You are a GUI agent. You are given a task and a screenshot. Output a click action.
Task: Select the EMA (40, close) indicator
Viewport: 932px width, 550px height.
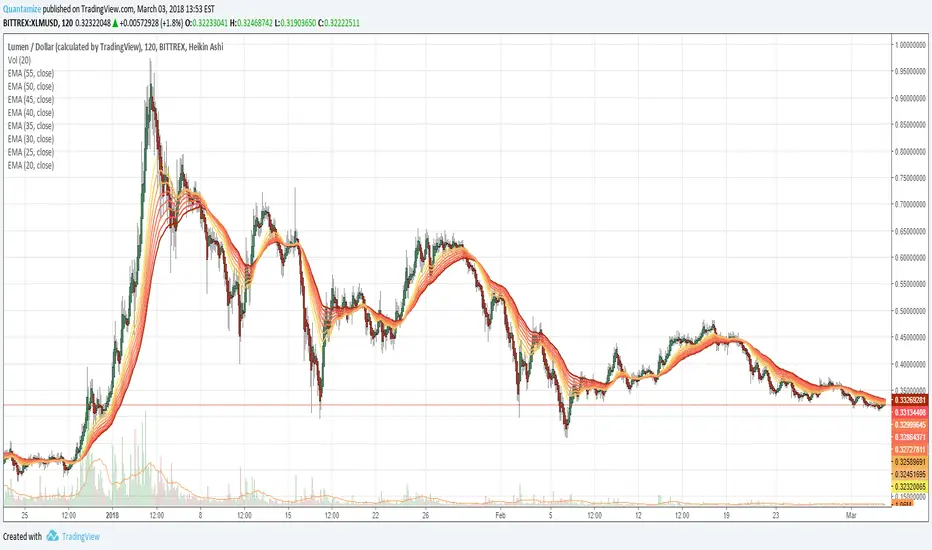[x=30, y=112]
